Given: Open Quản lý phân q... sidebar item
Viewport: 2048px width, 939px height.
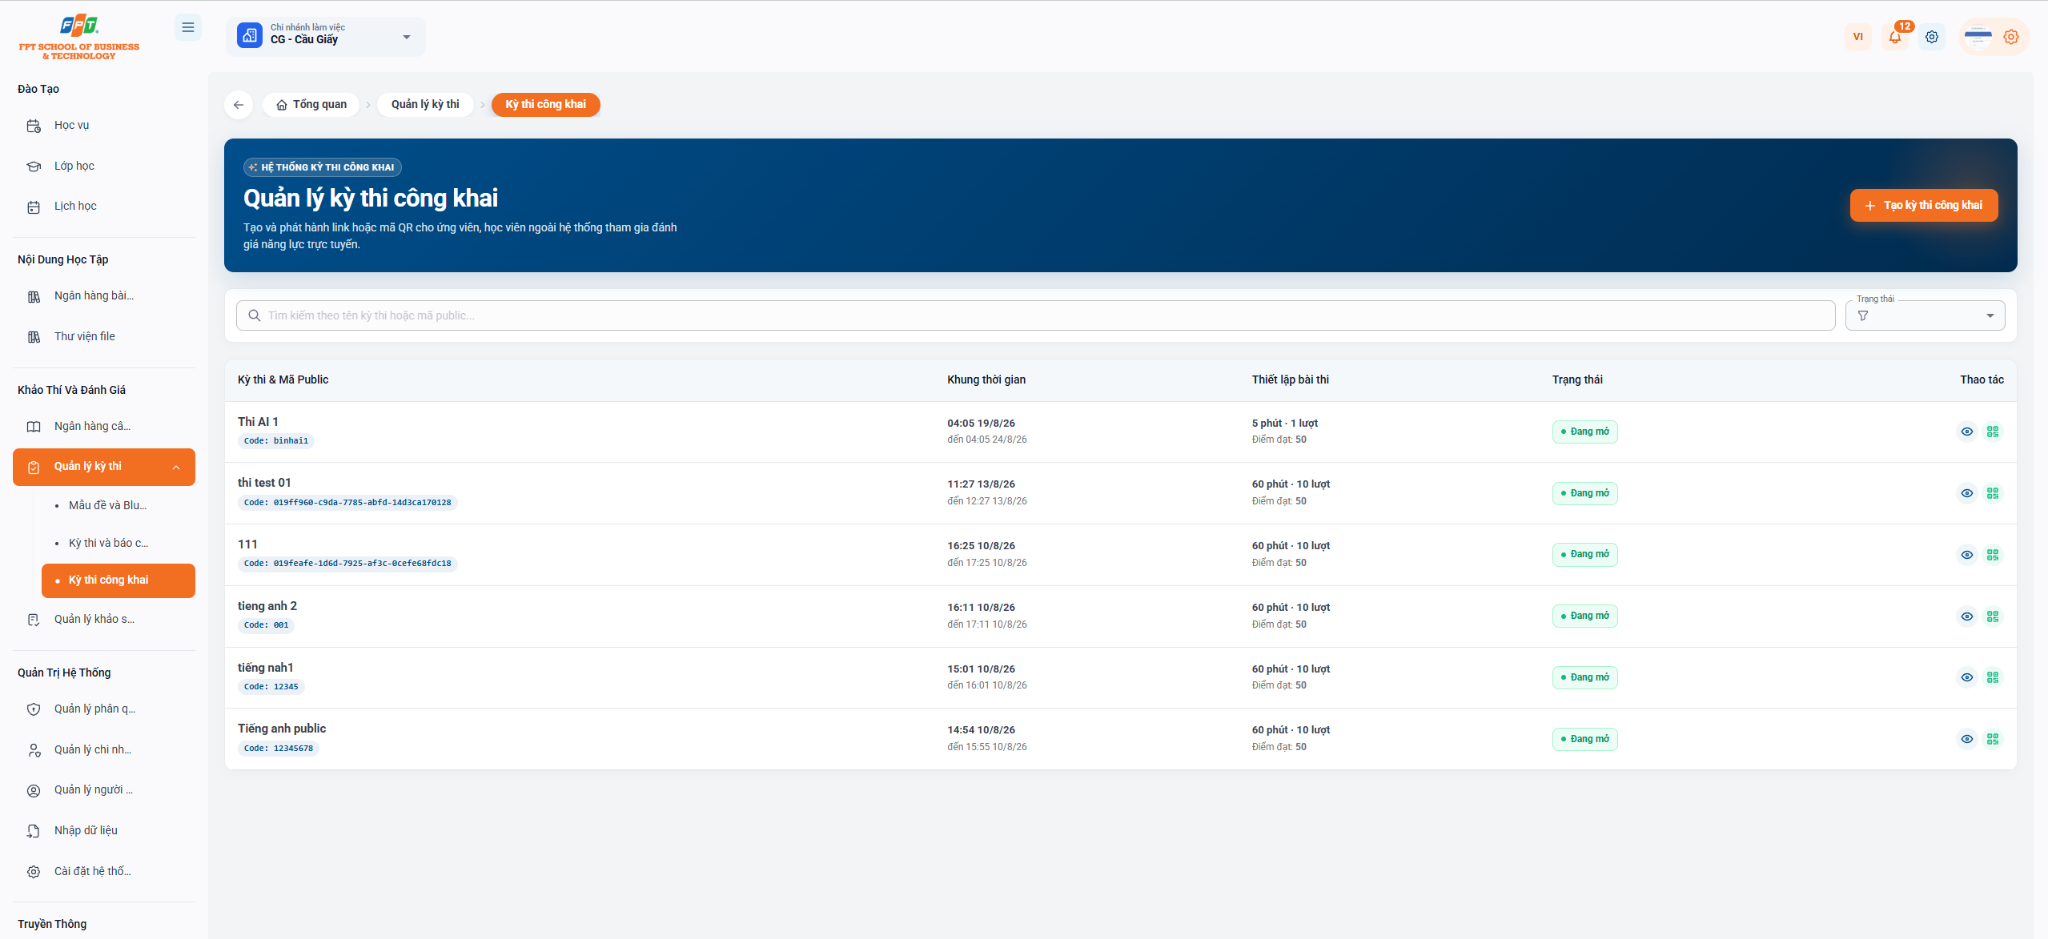Looking at the screenshot, I should [x=104, y=710].
